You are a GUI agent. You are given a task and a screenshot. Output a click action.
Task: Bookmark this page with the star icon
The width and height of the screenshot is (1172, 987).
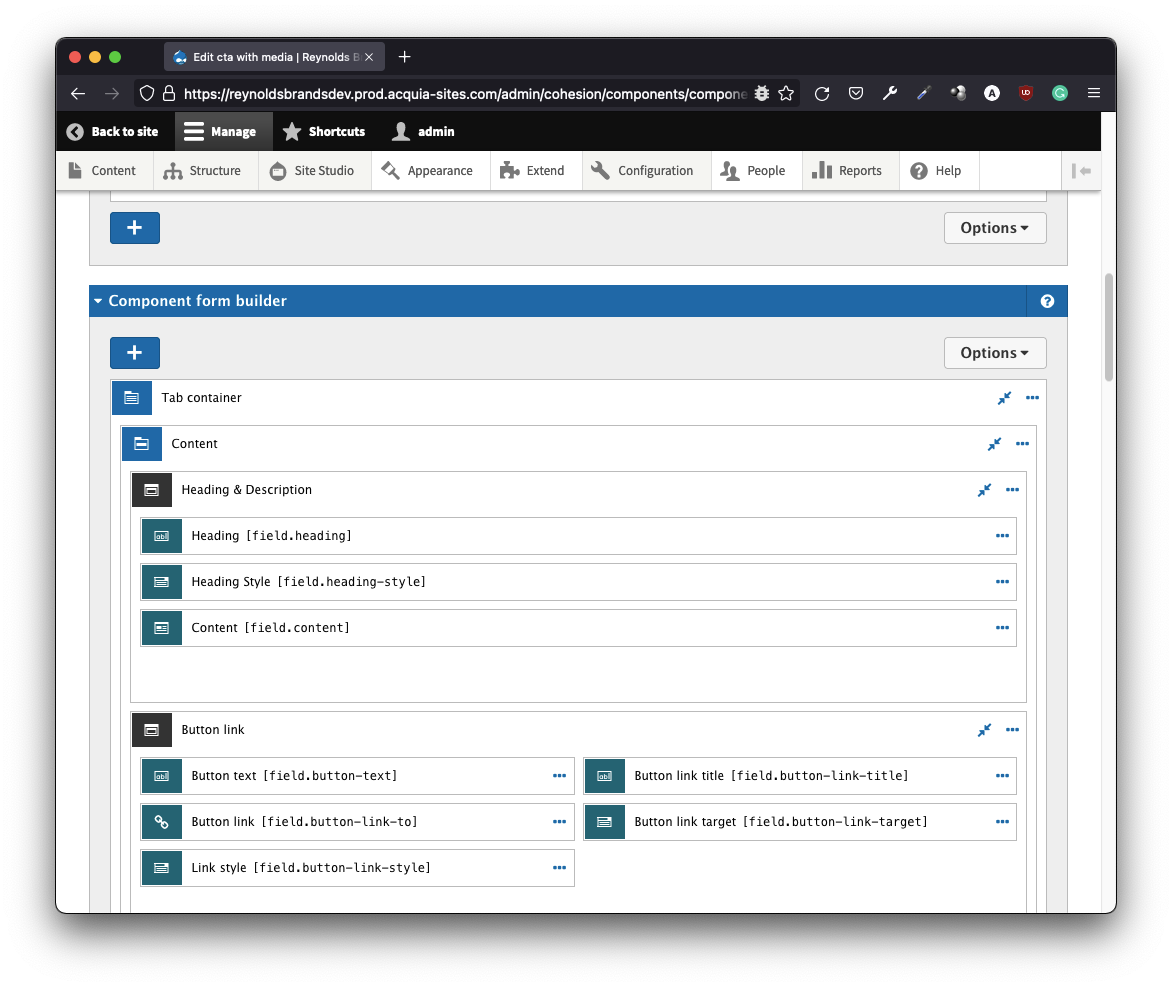(786, 93)
